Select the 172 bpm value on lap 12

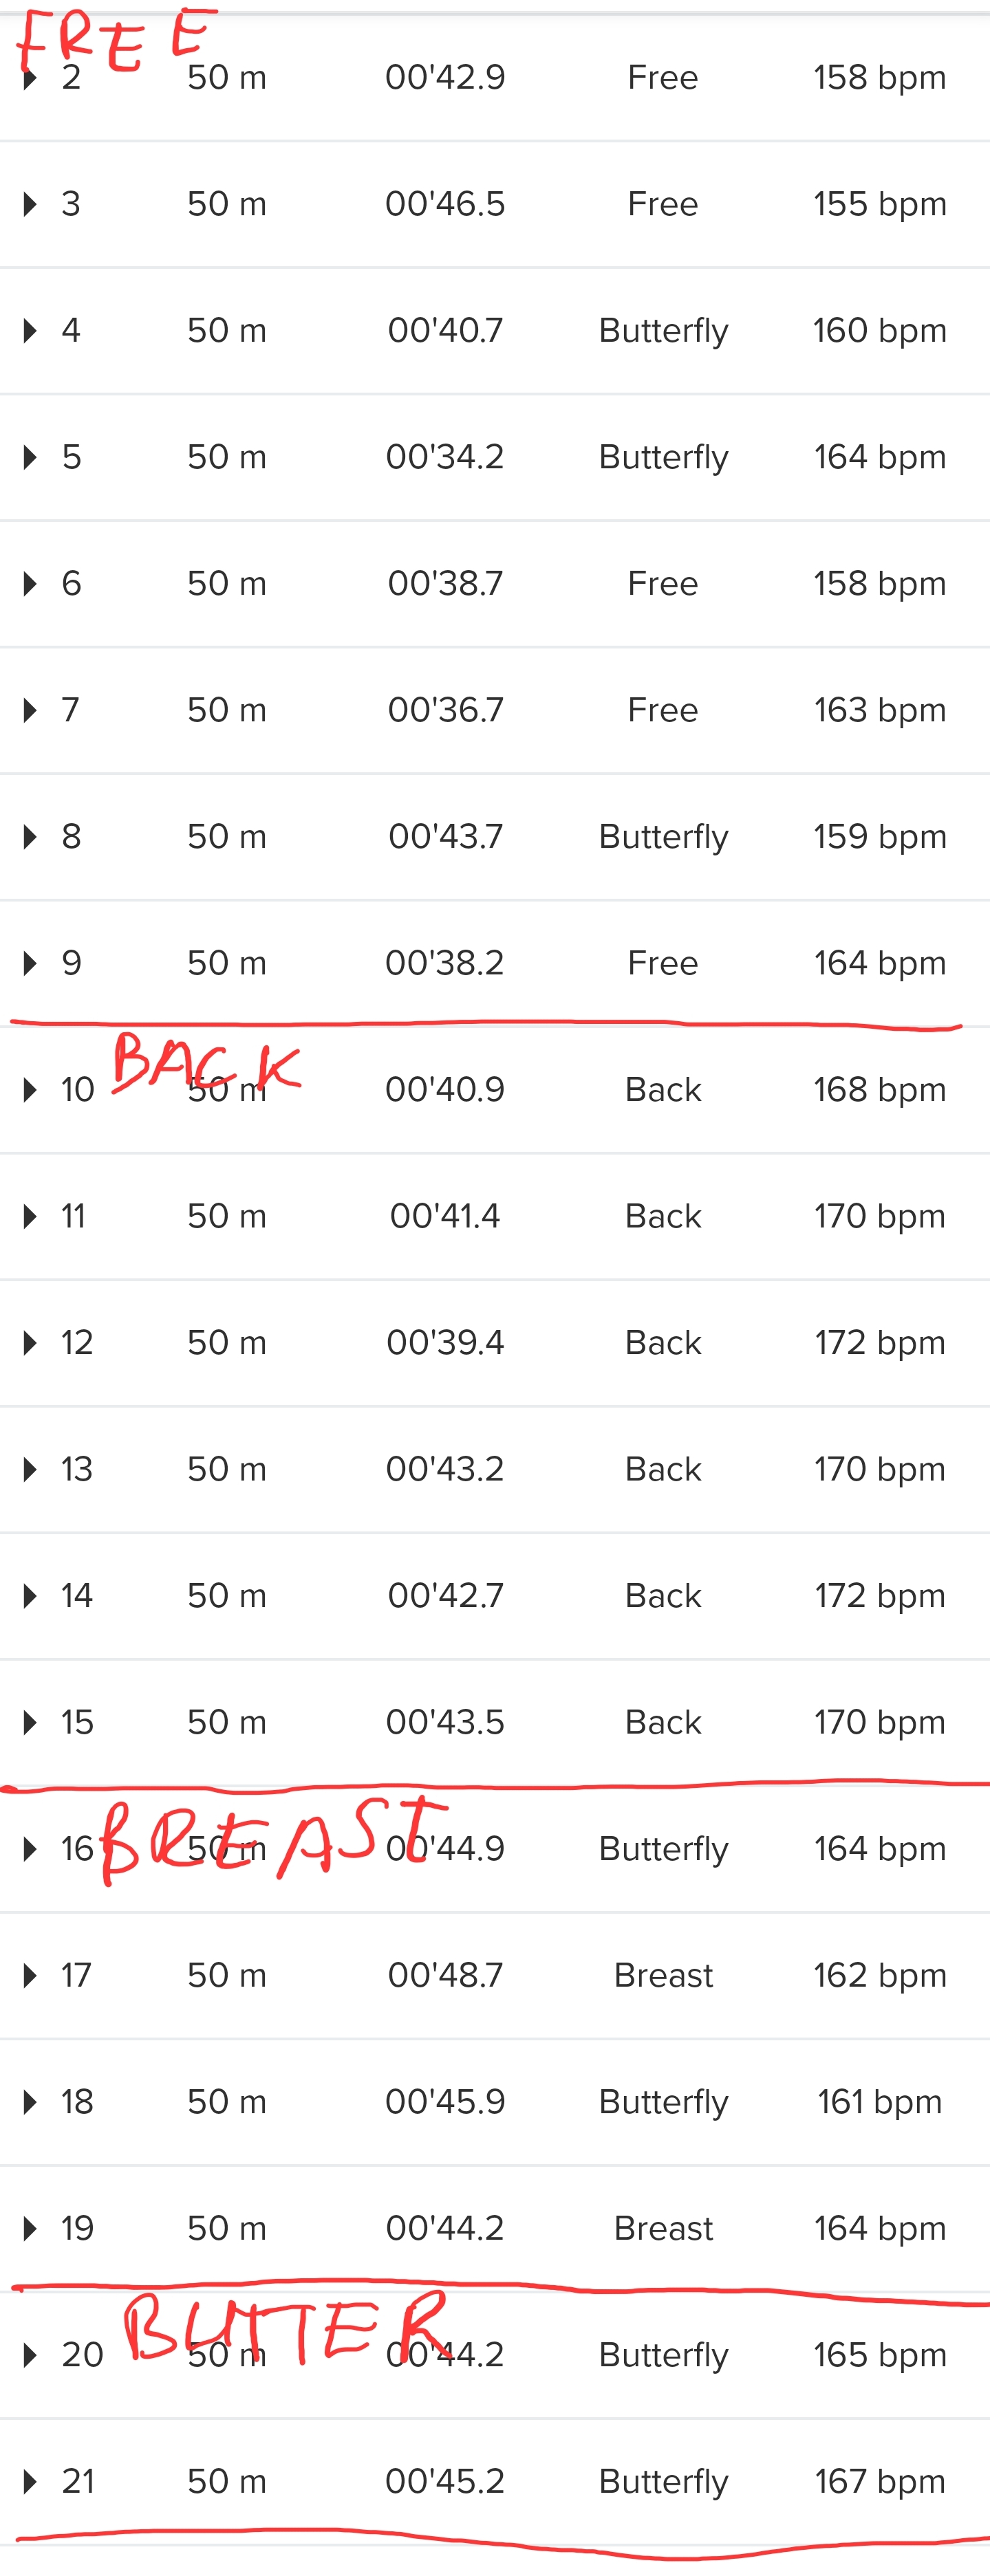[x=880, y=1342]
